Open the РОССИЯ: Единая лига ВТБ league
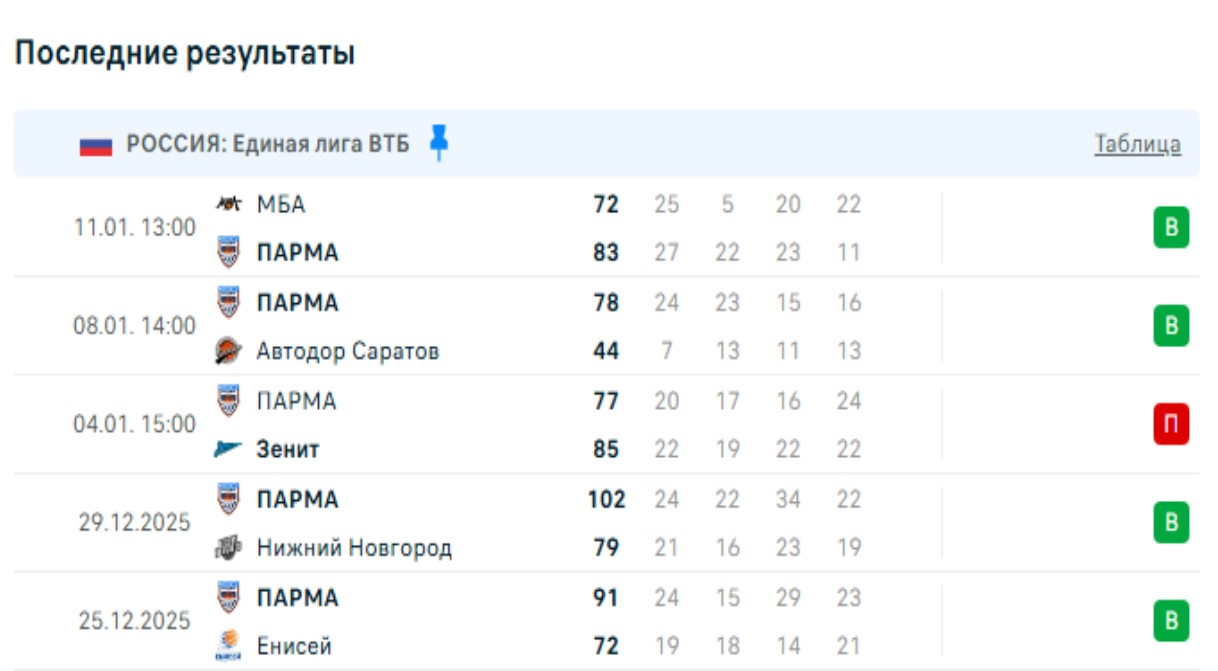This screenshot has width=1218, height=671. click(x=267, y=144)
